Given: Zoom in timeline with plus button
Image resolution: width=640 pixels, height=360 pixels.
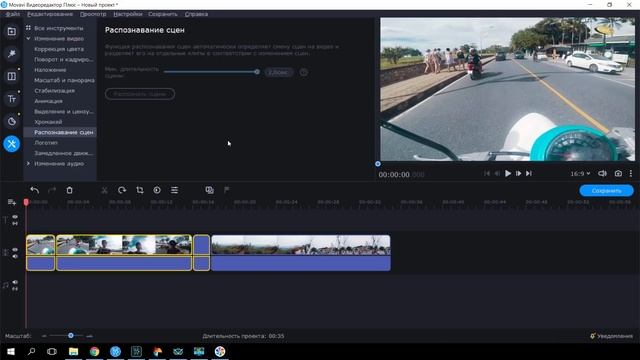Looking at the screenshot, I should [x=89, y=336].
